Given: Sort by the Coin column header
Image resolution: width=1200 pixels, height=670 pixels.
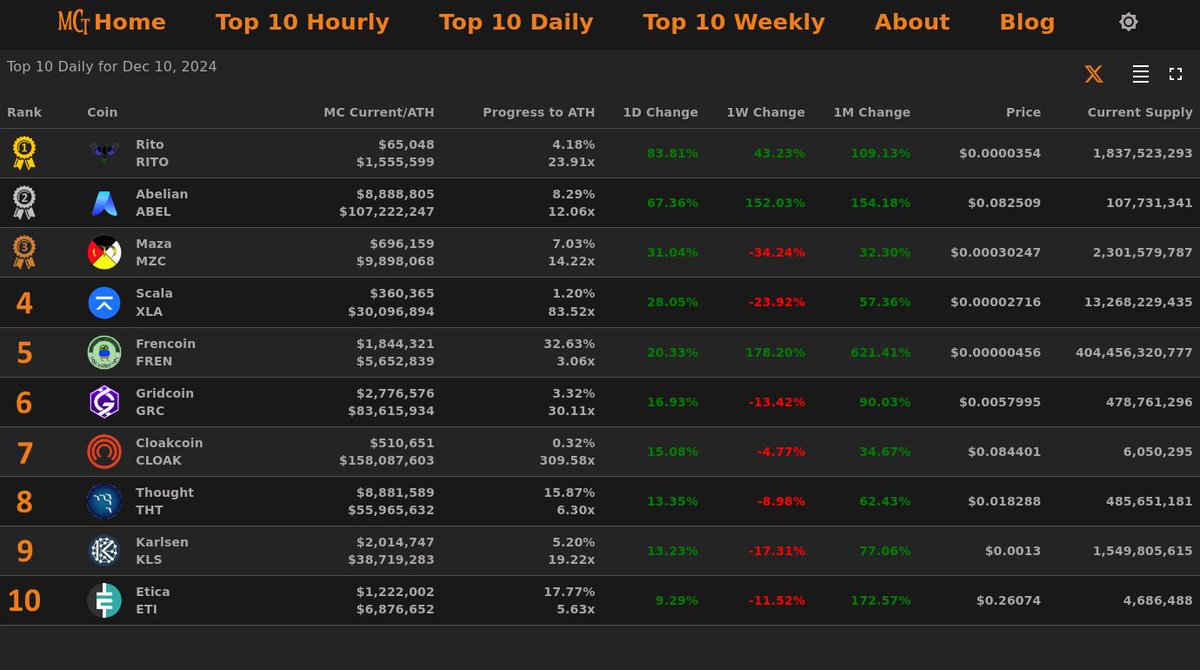Looking at the screenshot, I should [x=102, y=112].
